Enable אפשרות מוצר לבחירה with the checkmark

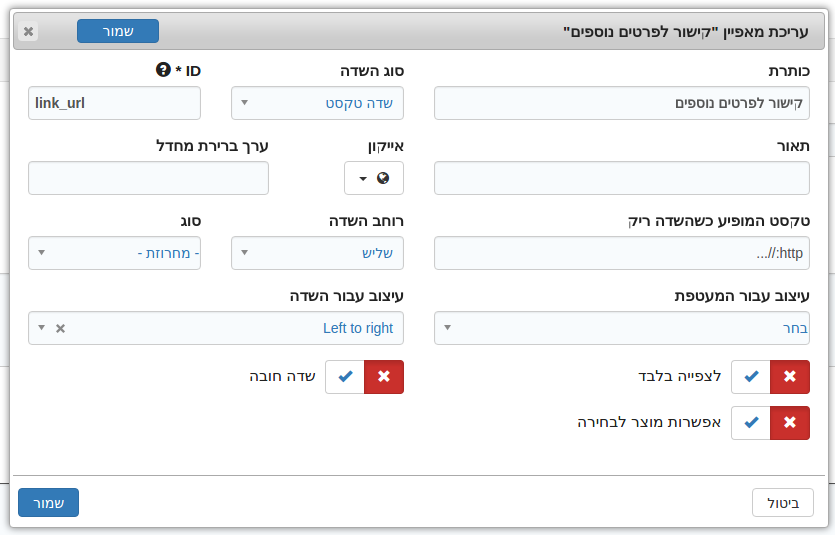point(751,423)
